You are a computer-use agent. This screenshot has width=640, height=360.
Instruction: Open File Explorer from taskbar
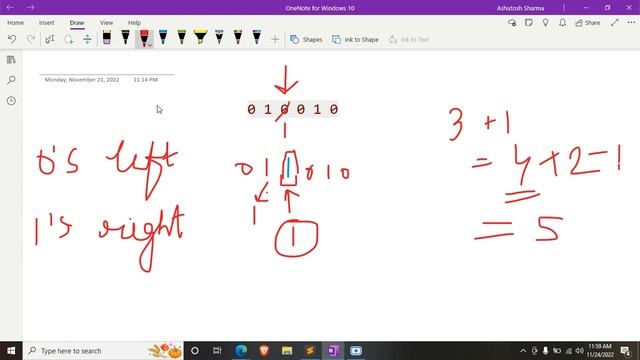pyautogui.click(x=287, y=351)
